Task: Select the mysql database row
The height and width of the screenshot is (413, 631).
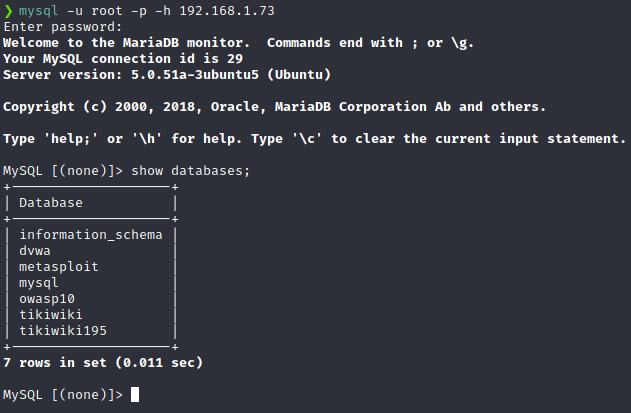Action: (39, 283)
